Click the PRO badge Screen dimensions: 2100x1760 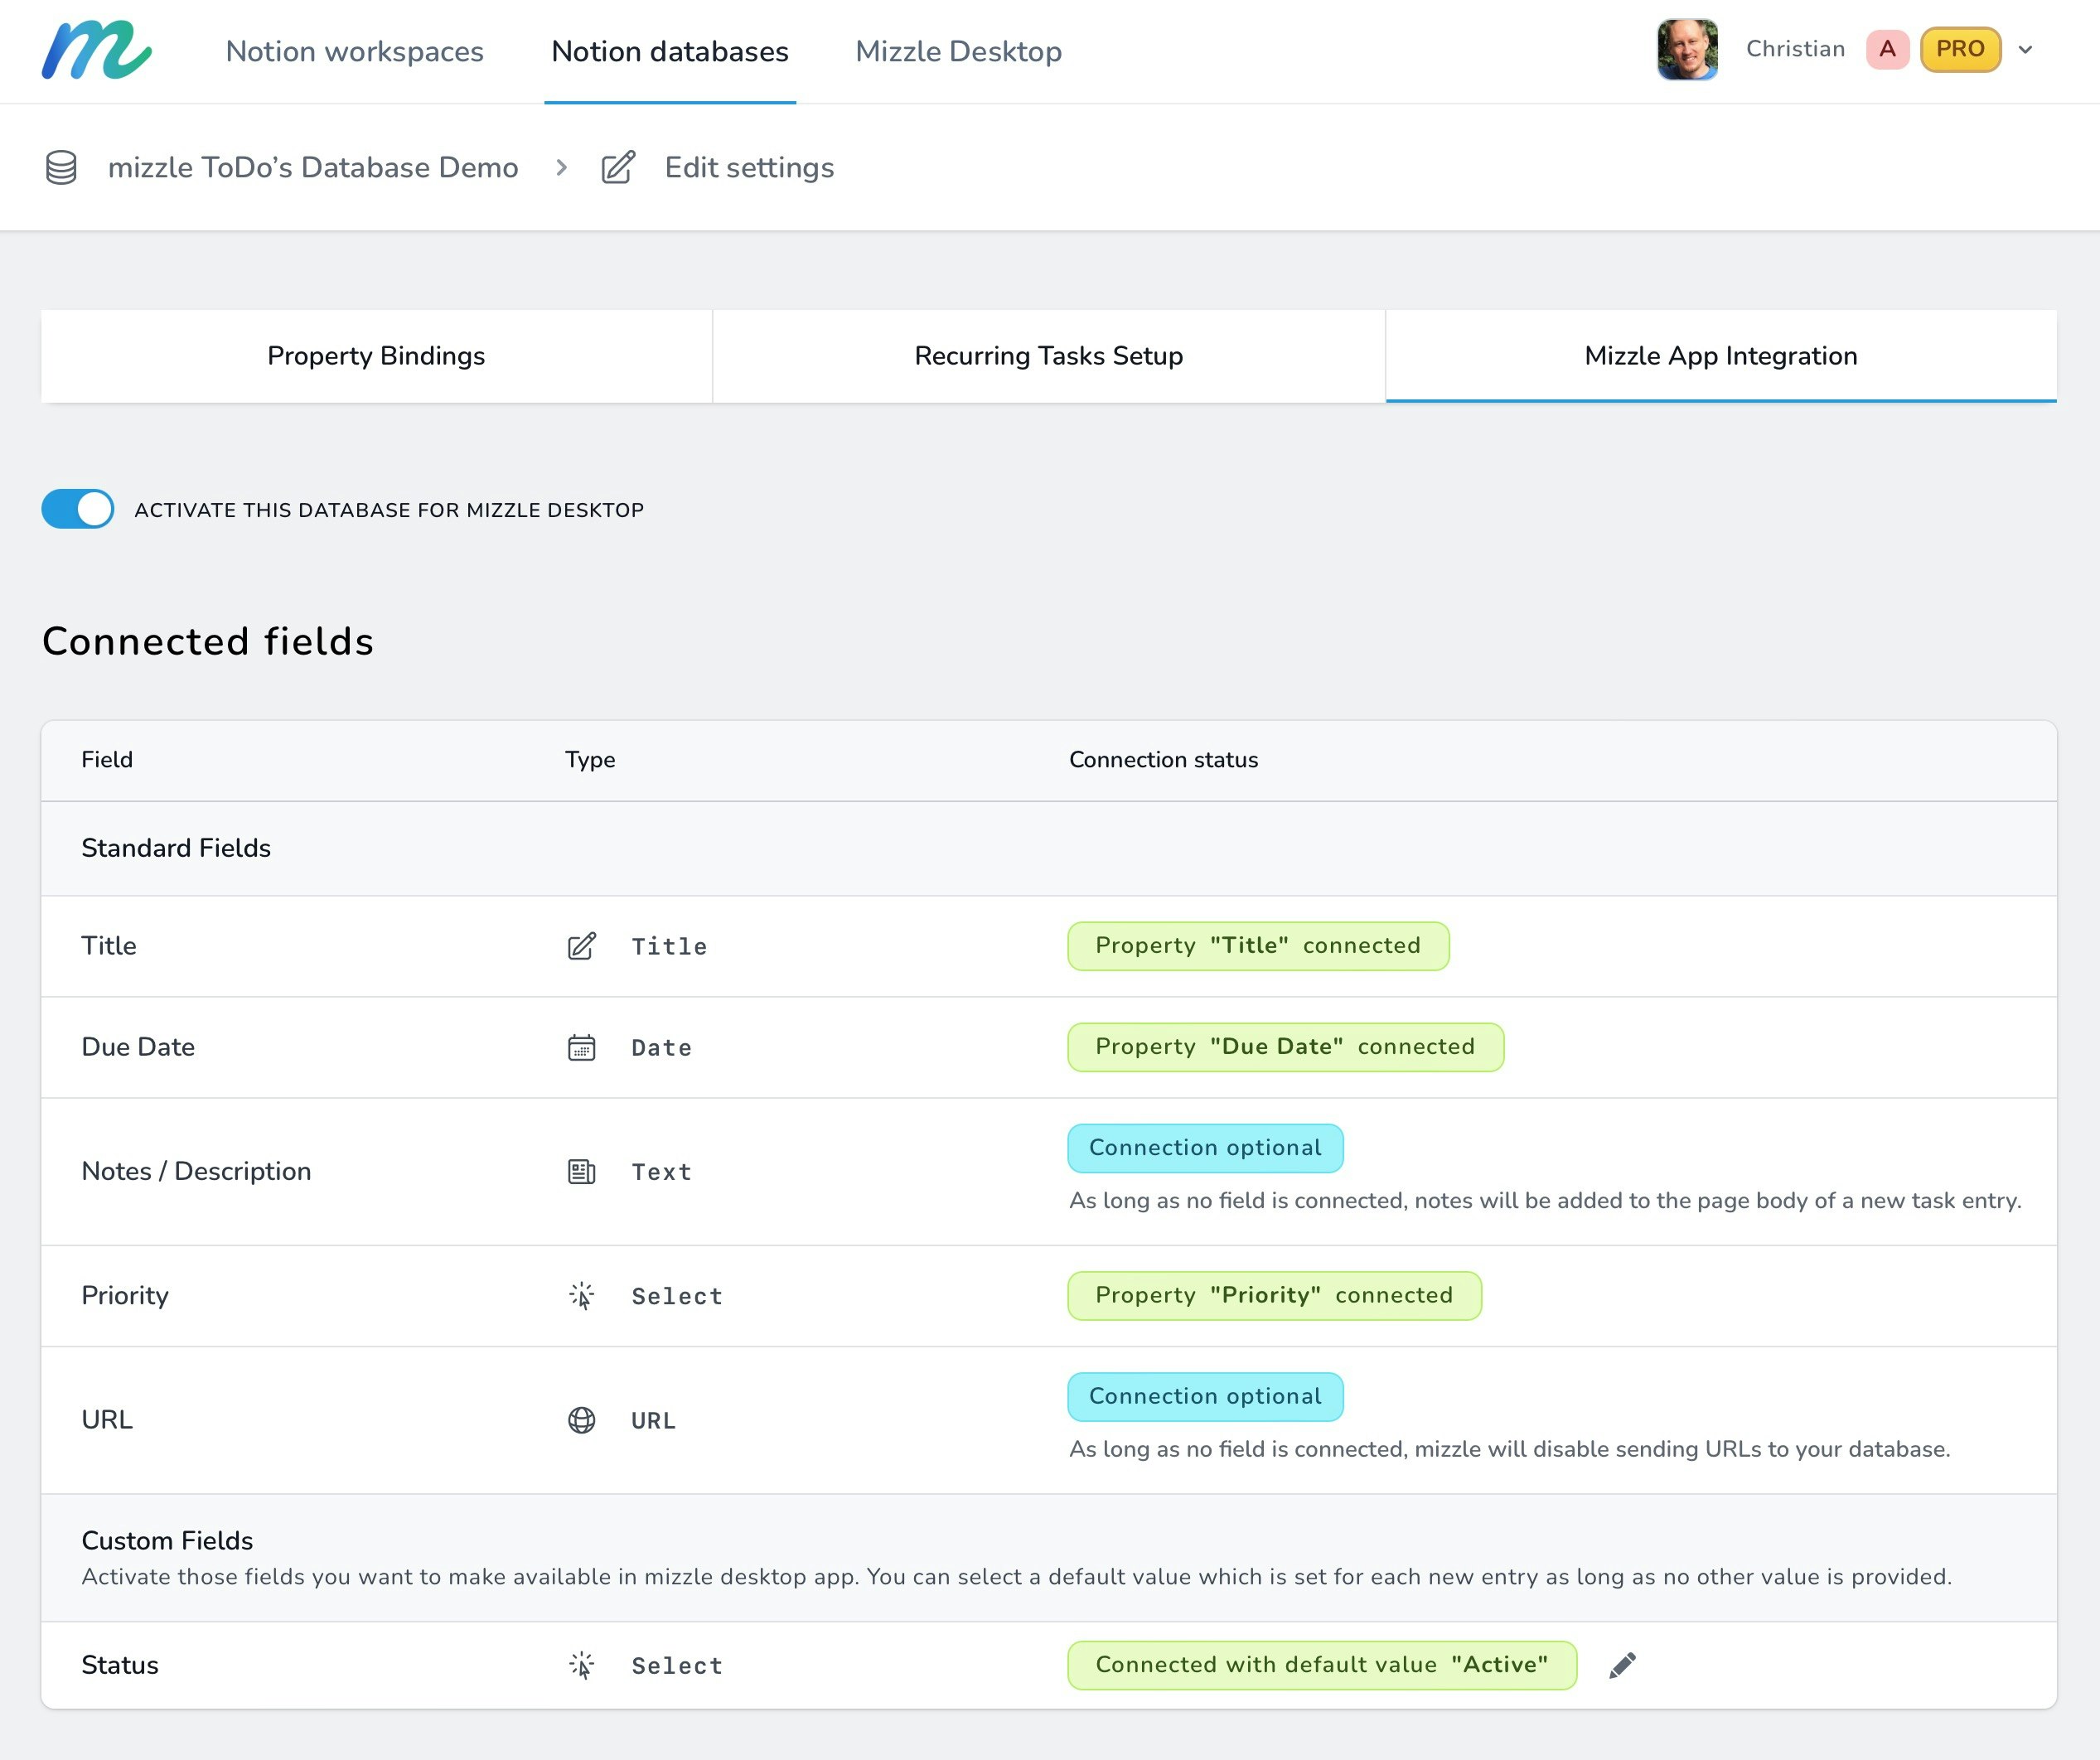point(1960,49)
